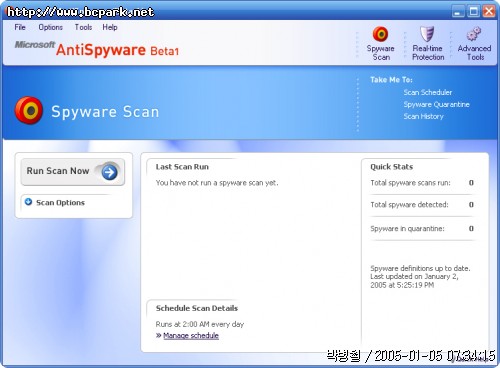Click the 'Last Scan Run' heading
The width and height of the screenshot is (500, 368).
point(182,167)
